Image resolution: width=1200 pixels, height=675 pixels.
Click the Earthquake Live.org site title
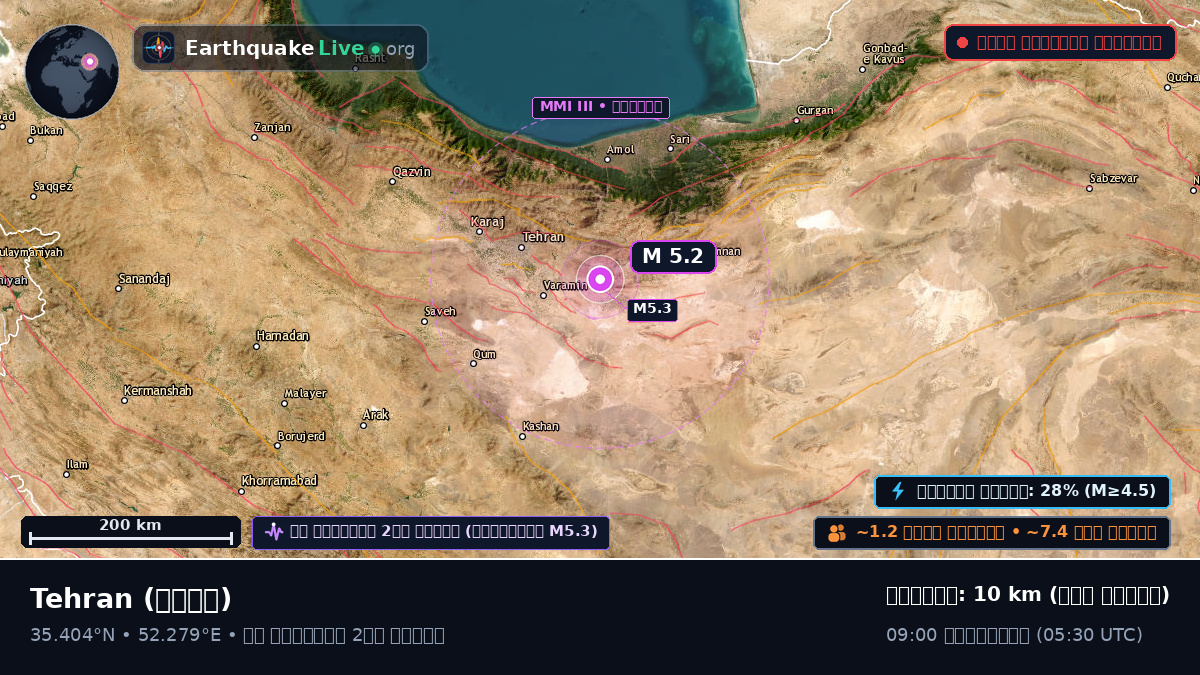tap(300, 49)
